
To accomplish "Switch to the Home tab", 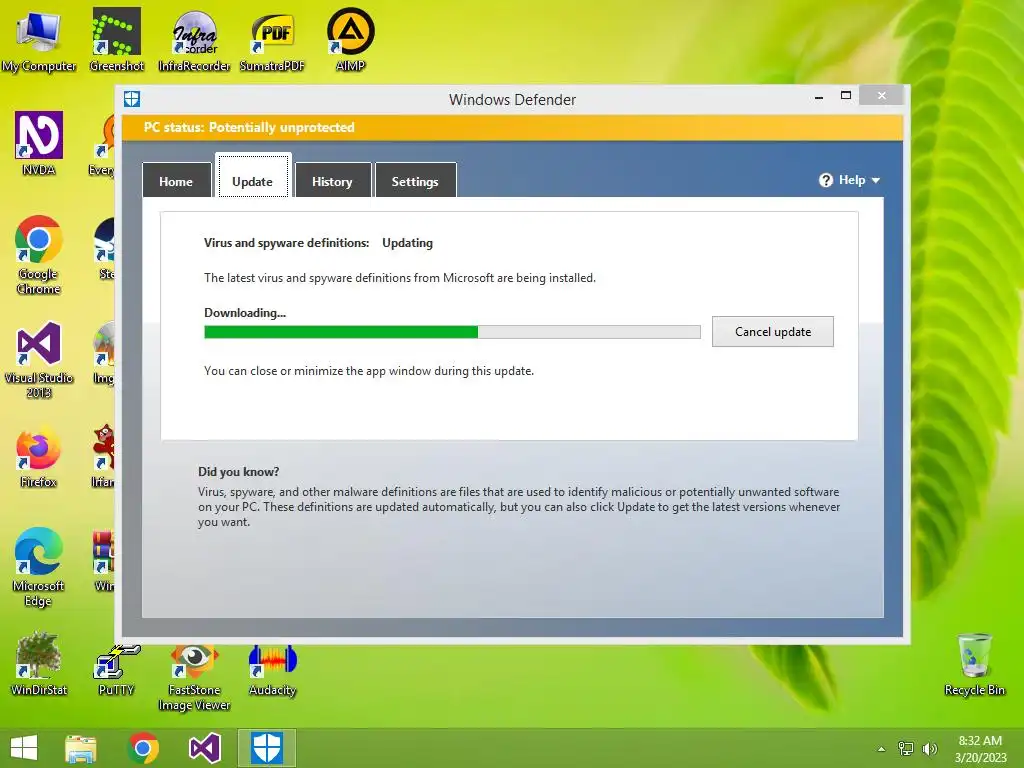I will pos(176,181).
